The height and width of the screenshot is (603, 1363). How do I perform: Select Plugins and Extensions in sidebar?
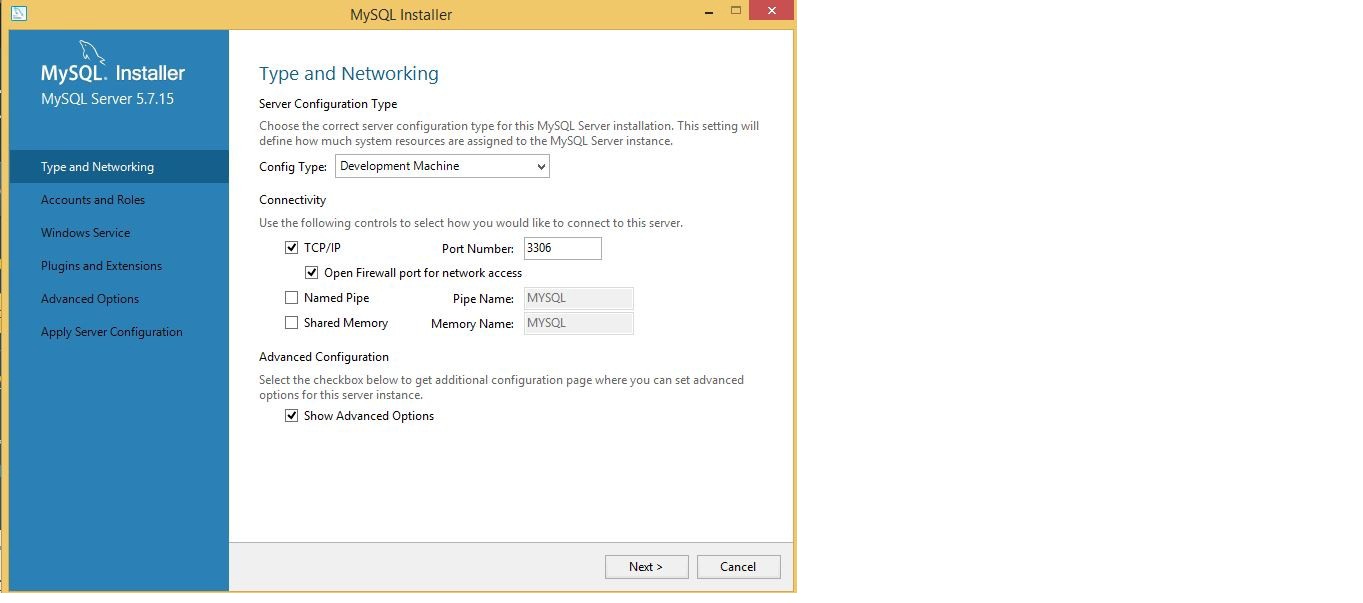click(x=101, y=266)
